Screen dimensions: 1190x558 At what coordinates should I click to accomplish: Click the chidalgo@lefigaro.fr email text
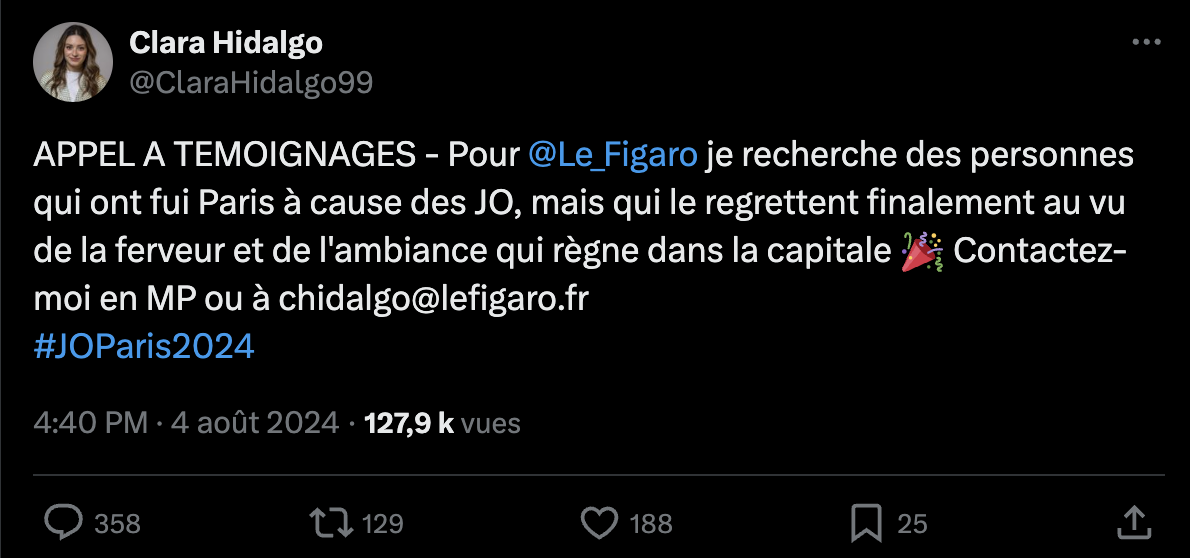pos(433,300)
